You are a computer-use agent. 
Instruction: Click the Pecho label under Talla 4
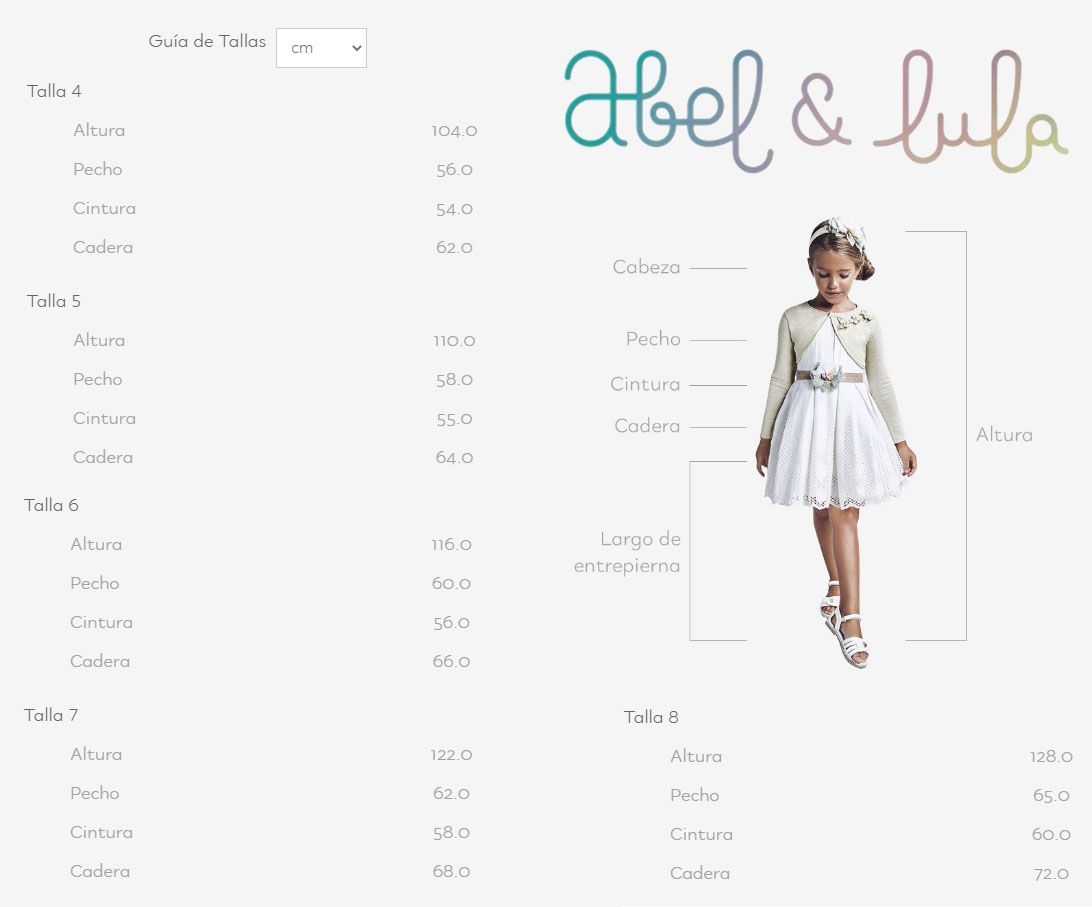click(x=98, y=170)
